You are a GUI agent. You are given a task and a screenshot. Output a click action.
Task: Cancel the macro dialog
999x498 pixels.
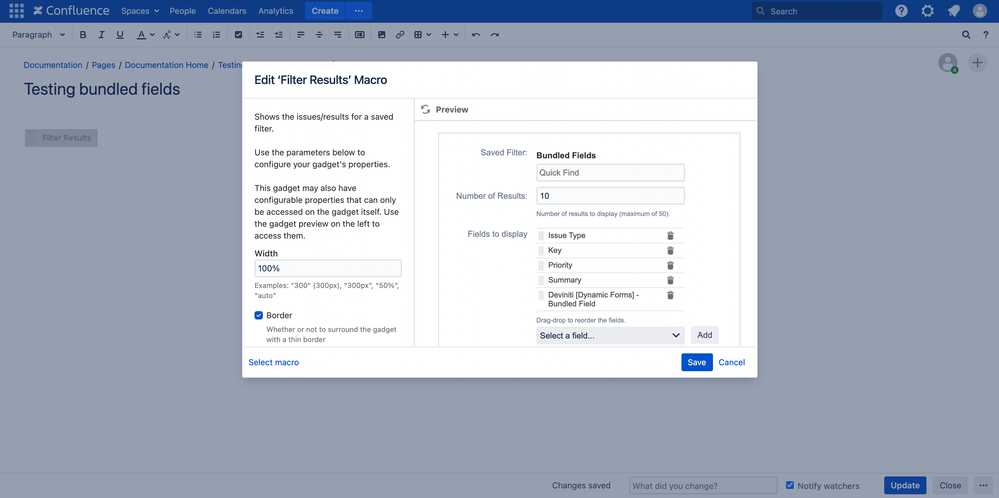(x=731, y=362)
